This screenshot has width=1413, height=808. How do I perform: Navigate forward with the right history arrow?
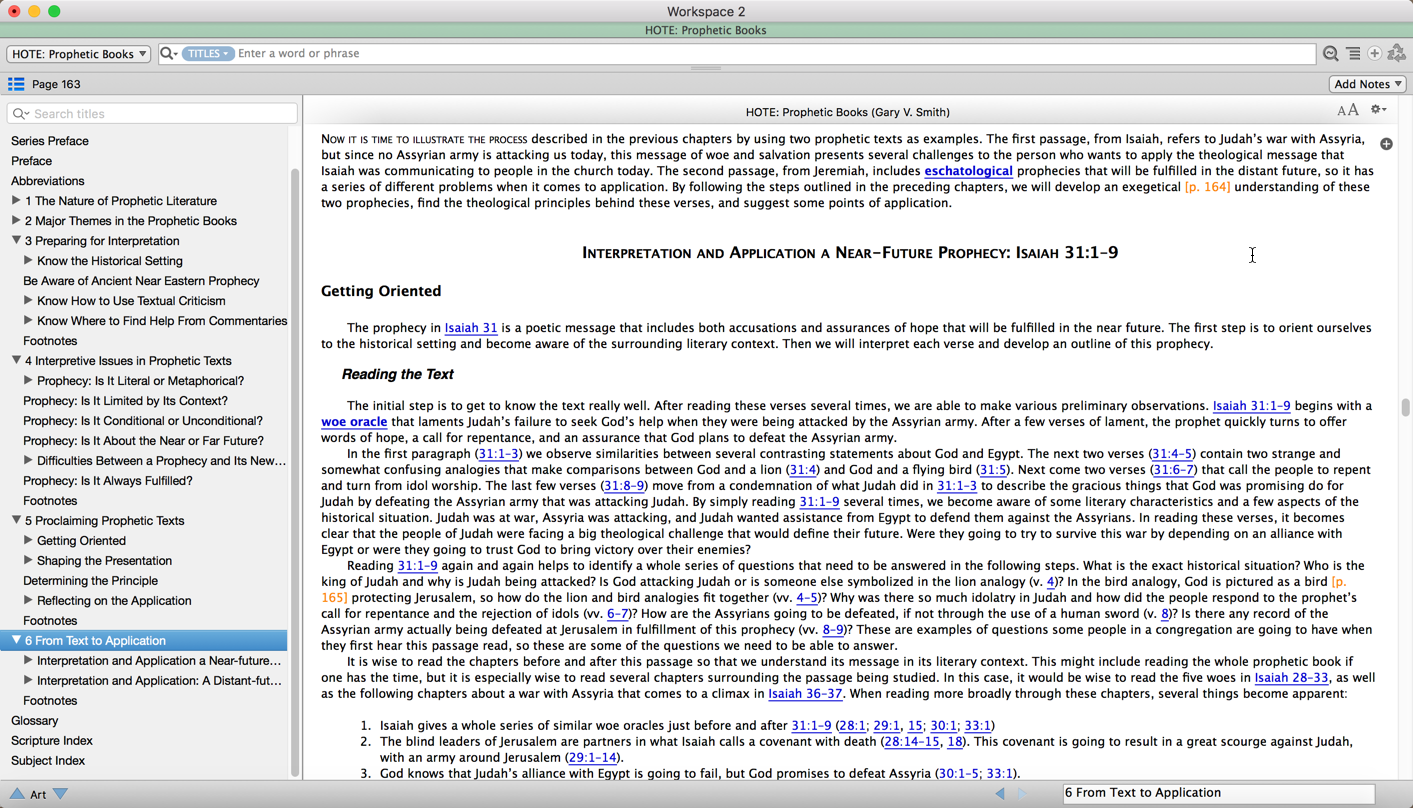coord(1022,793)
